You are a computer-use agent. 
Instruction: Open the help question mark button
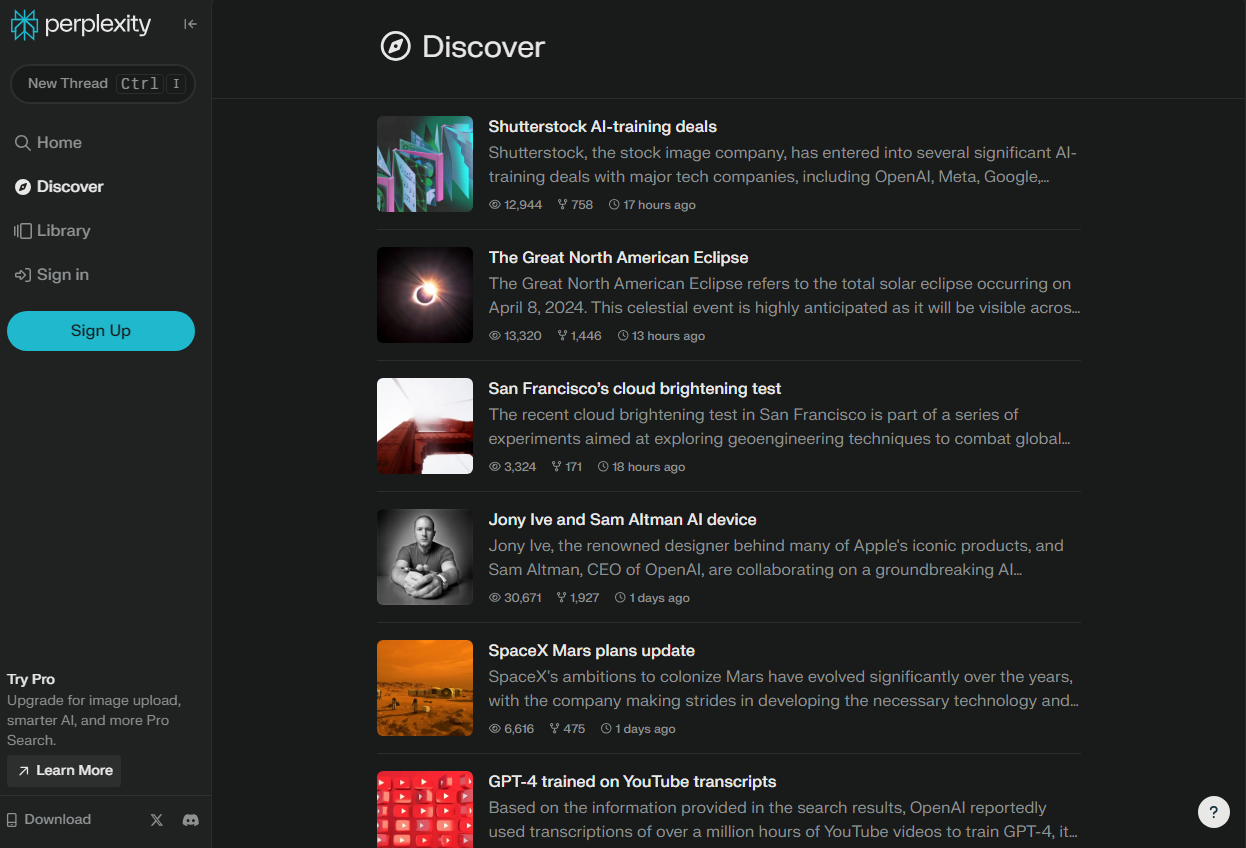coord(1214,812)
